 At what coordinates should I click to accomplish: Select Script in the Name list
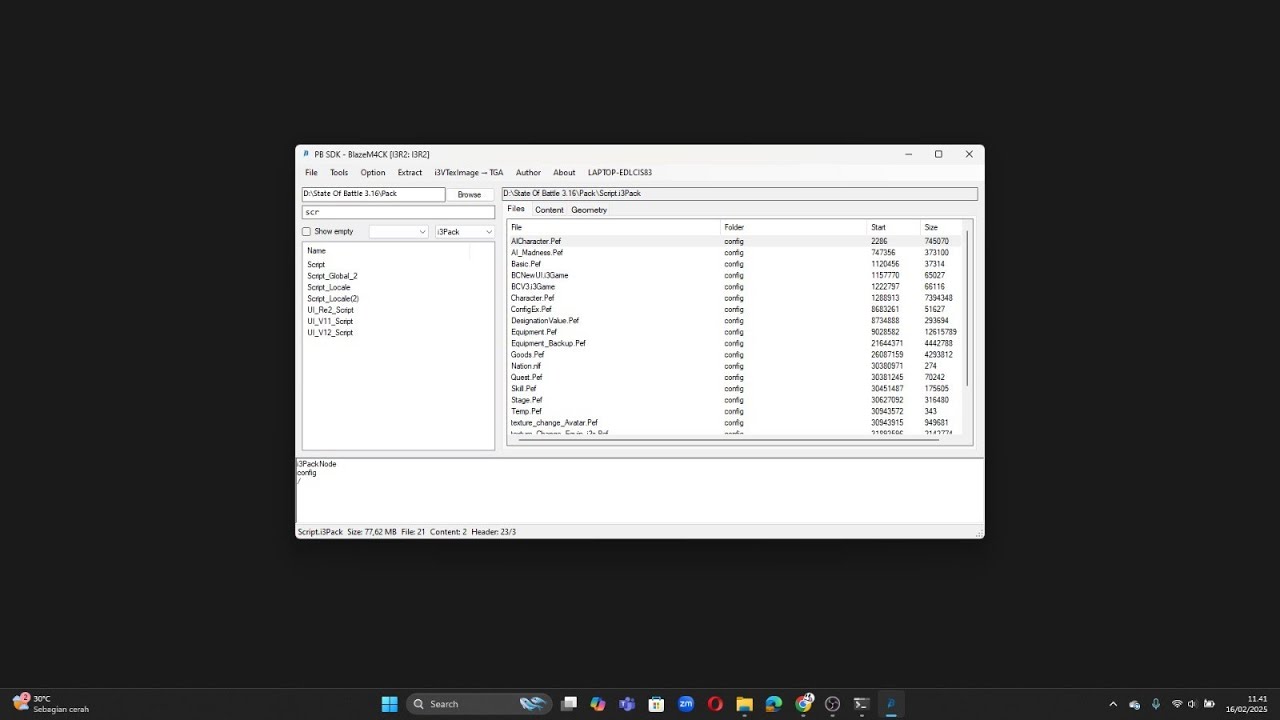(316, 264)
